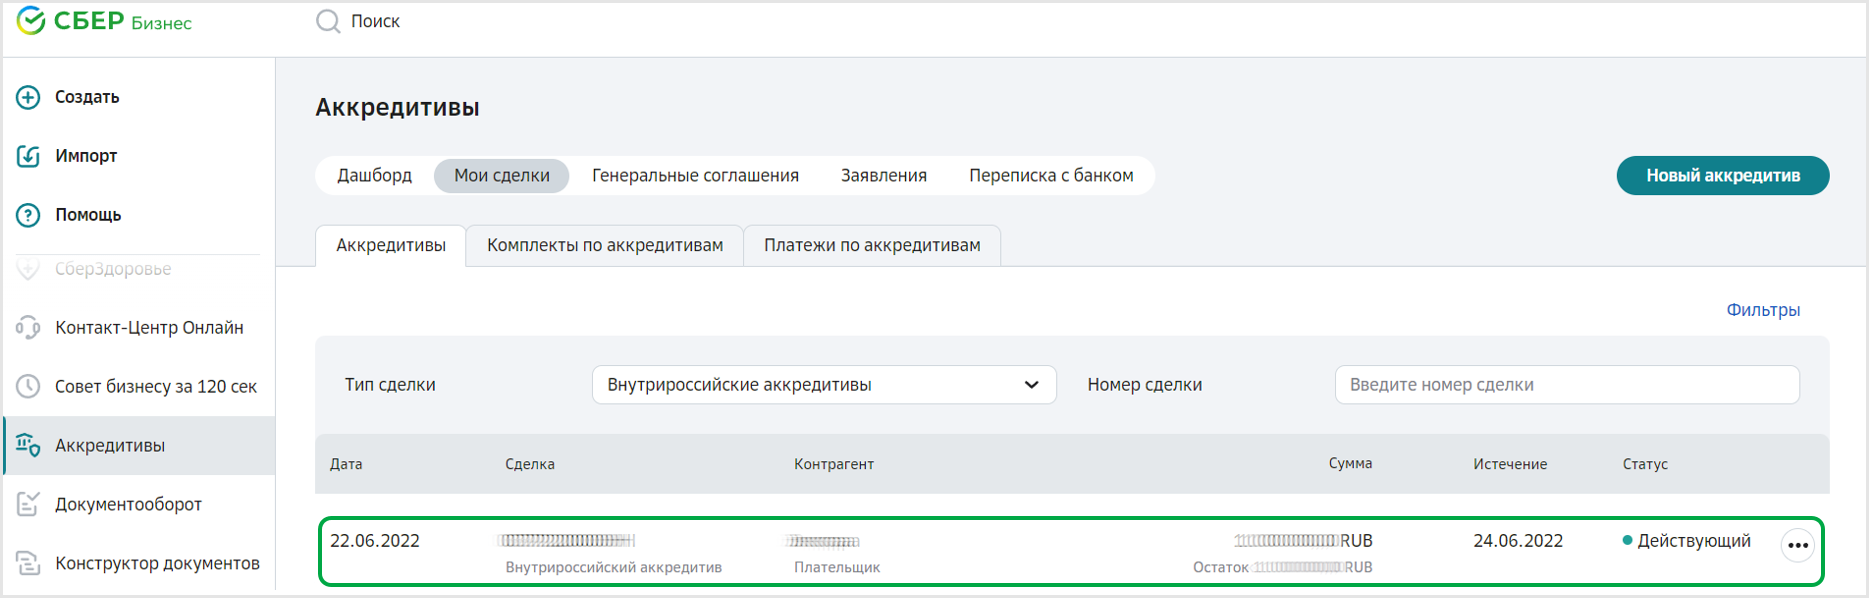Click the Остаток amount in deal row
The width and height of the screenshot is (1869, 598).
point(1283,567)
